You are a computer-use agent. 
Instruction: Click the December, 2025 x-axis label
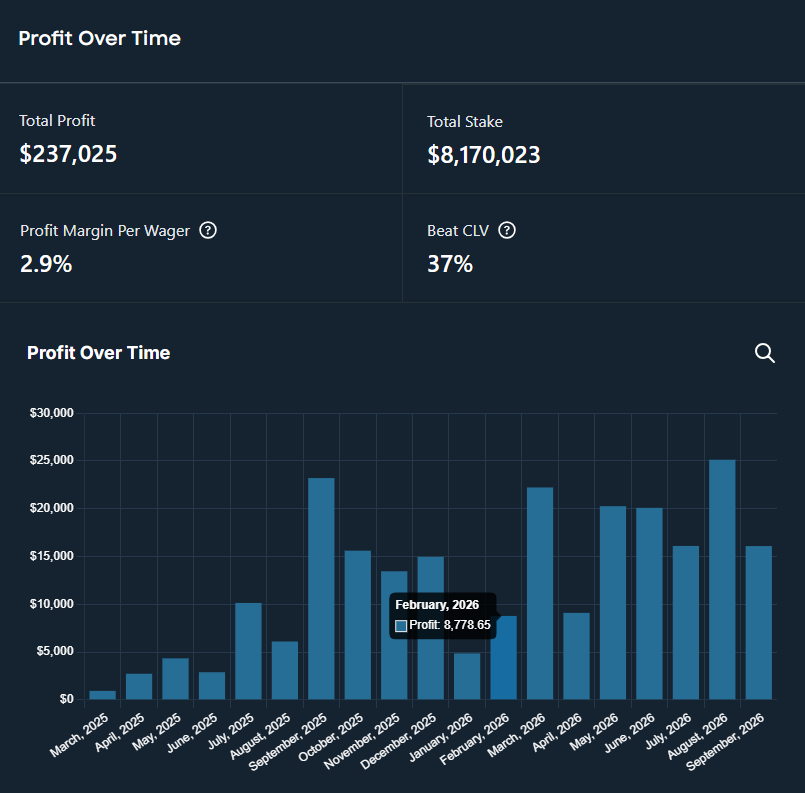tap(398, 741)
